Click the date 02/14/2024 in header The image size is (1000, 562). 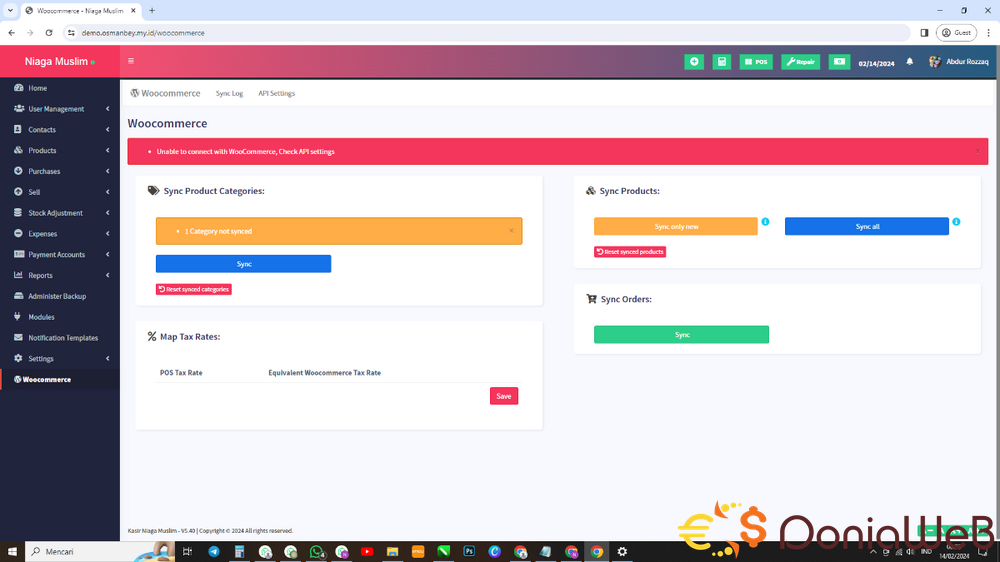[876, 63]
